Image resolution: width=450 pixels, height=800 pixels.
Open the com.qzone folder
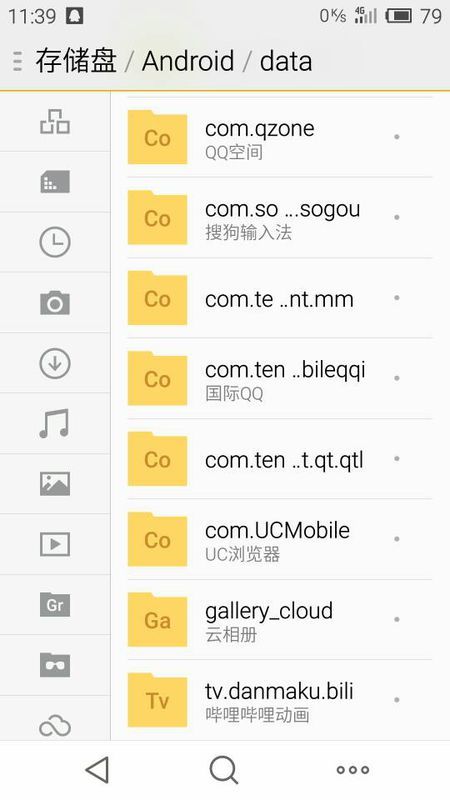tap(280, 137)
